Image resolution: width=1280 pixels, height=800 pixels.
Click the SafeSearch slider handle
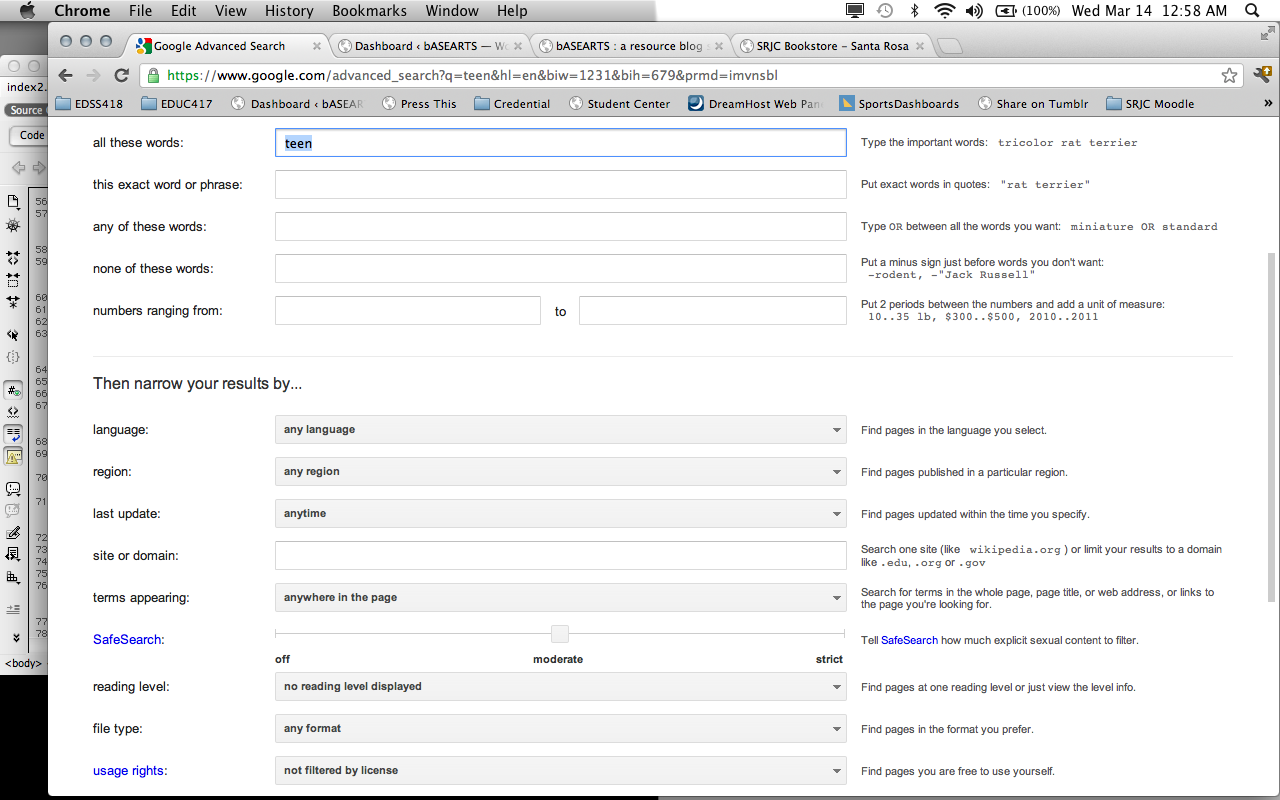pyautogui.click(x=560, y=634)
